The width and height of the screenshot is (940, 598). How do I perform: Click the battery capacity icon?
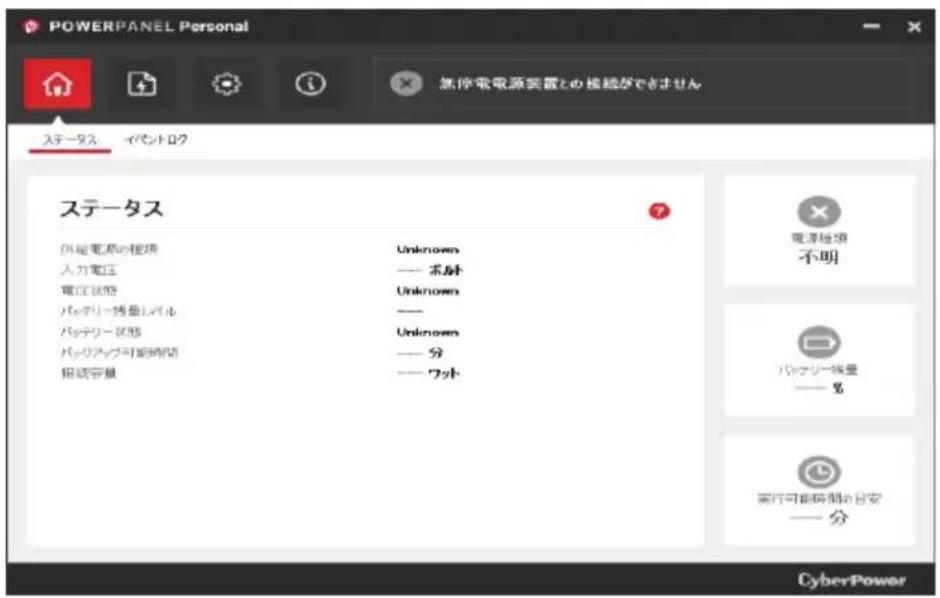pos(819,343)
